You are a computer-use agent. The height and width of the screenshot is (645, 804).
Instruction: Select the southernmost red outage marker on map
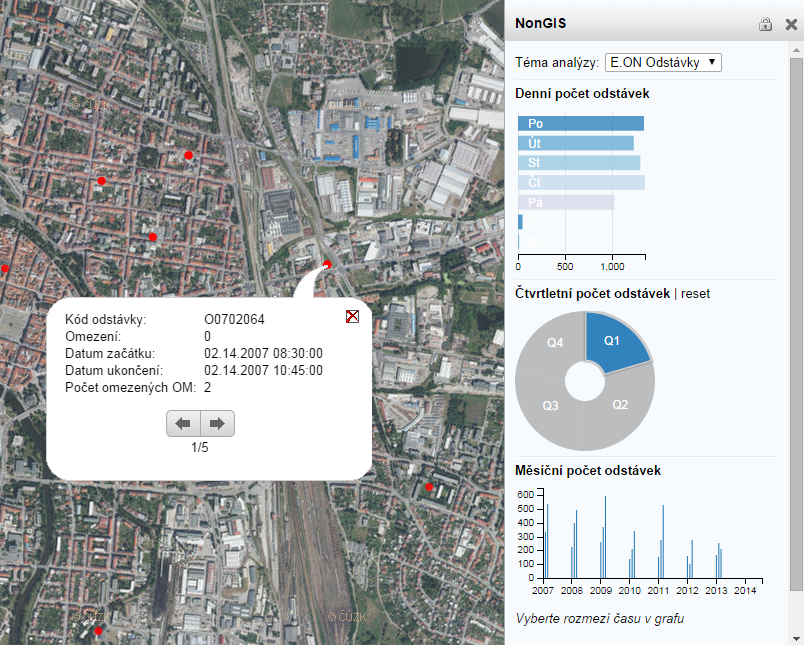(98, 631)
